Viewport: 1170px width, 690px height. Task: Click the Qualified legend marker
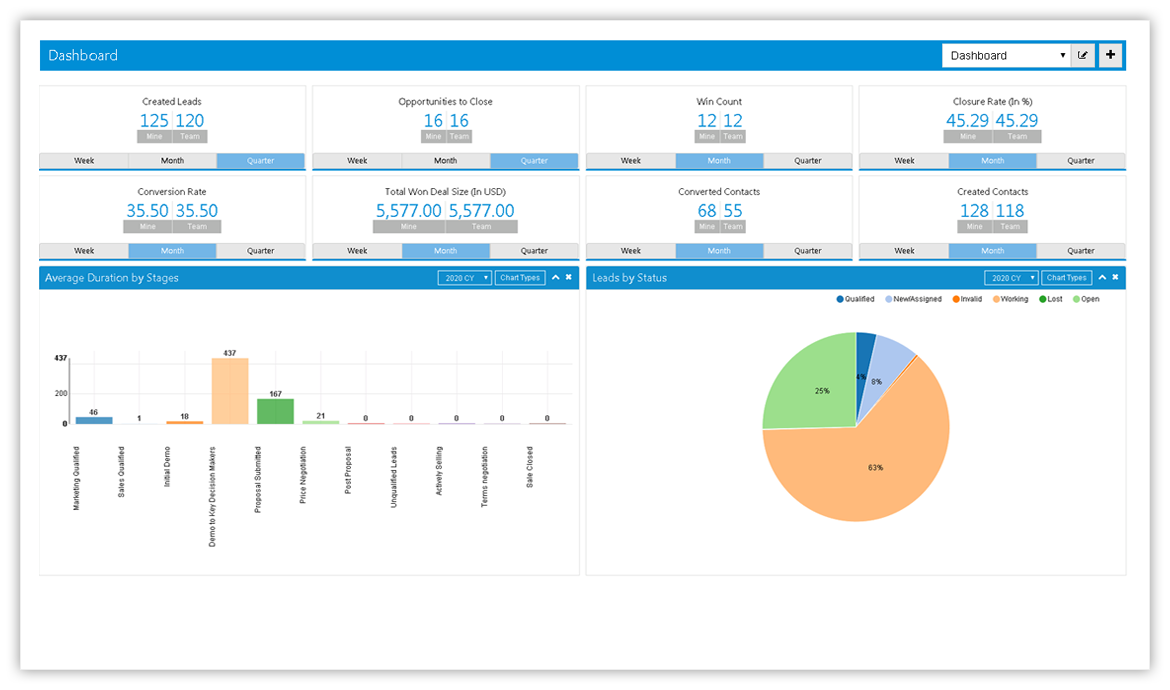840,299
